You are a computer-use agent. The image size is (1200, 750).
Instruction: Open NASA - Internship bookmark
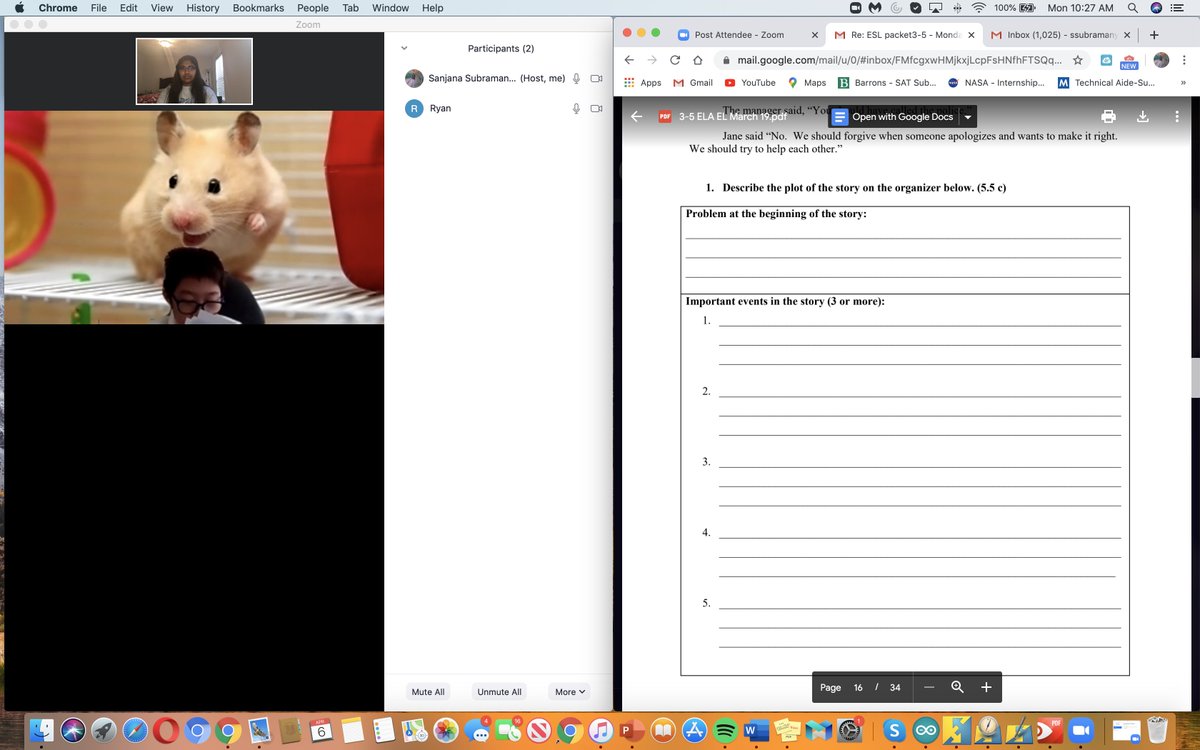(996, 83)
